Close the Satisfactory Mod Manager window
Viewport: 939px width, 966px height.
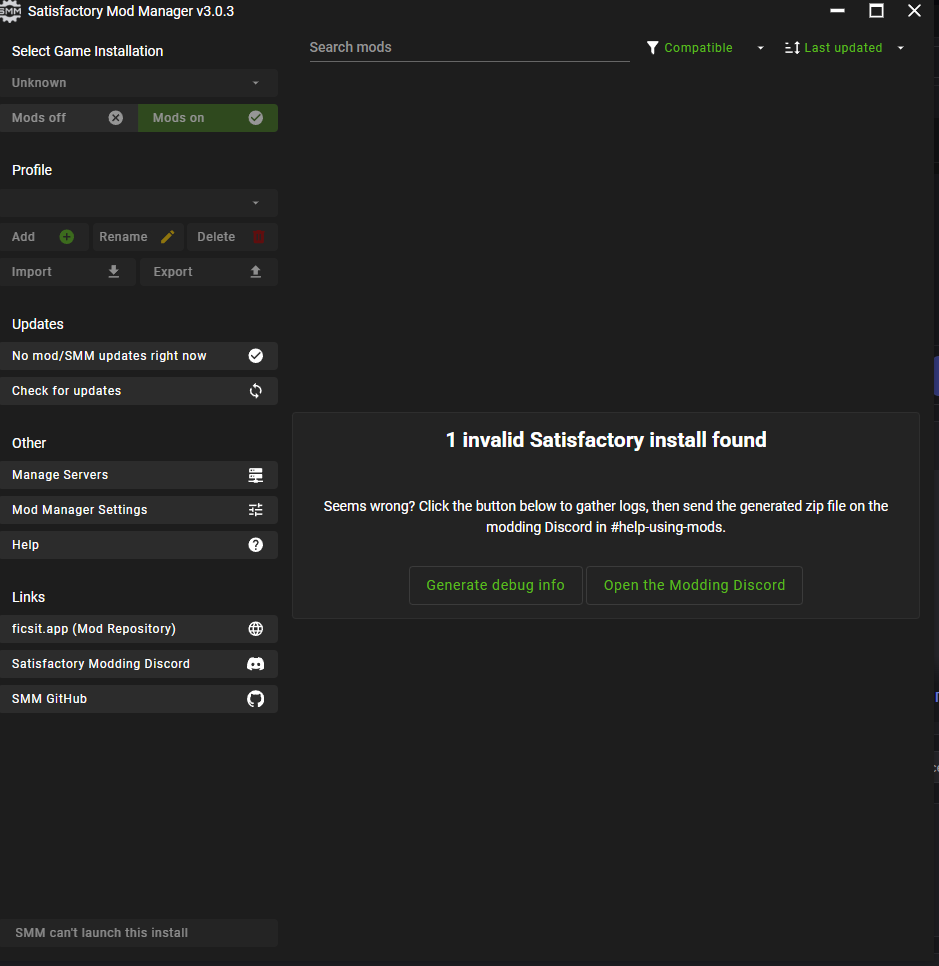(914, 11)
